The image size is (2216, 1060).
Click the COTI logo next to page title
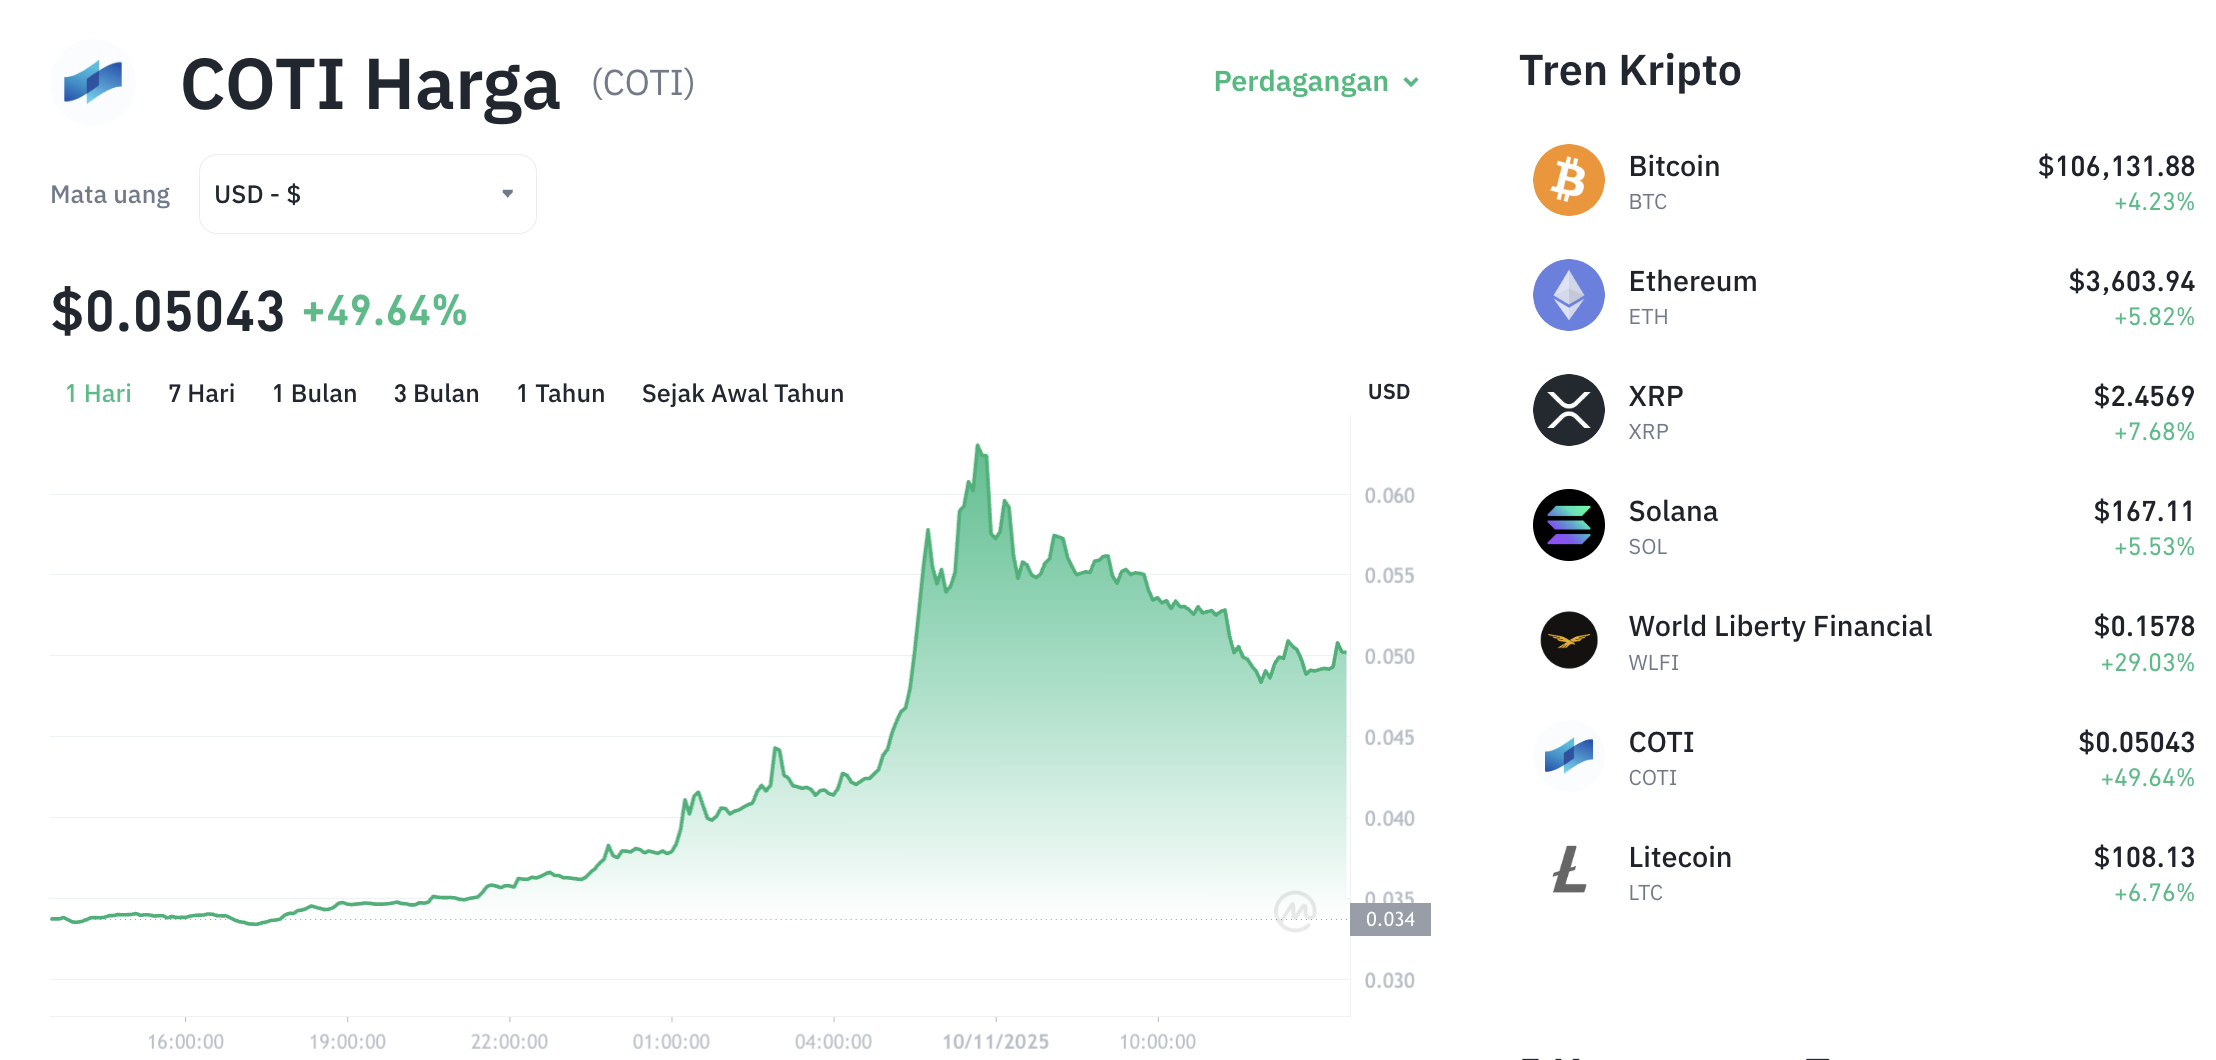[93, 82]
